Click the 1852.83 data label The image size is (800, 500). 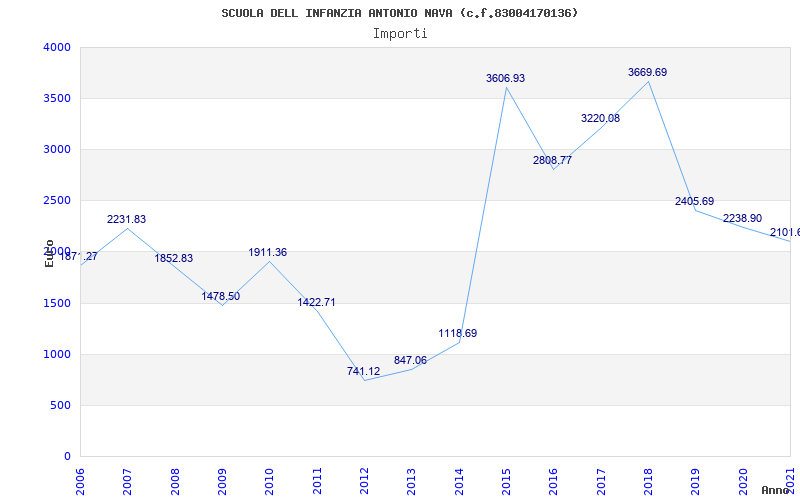tap(174, 258)
